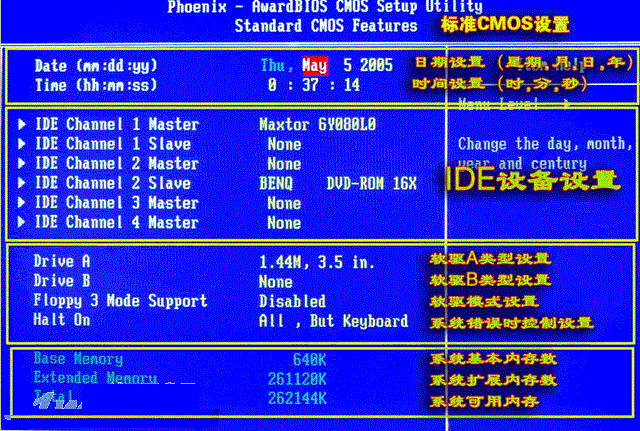The height and width of the screenshot is (431, 640).
Task: Expand the IDE Channel 2 Master arrow
Action: click(21, 164)
